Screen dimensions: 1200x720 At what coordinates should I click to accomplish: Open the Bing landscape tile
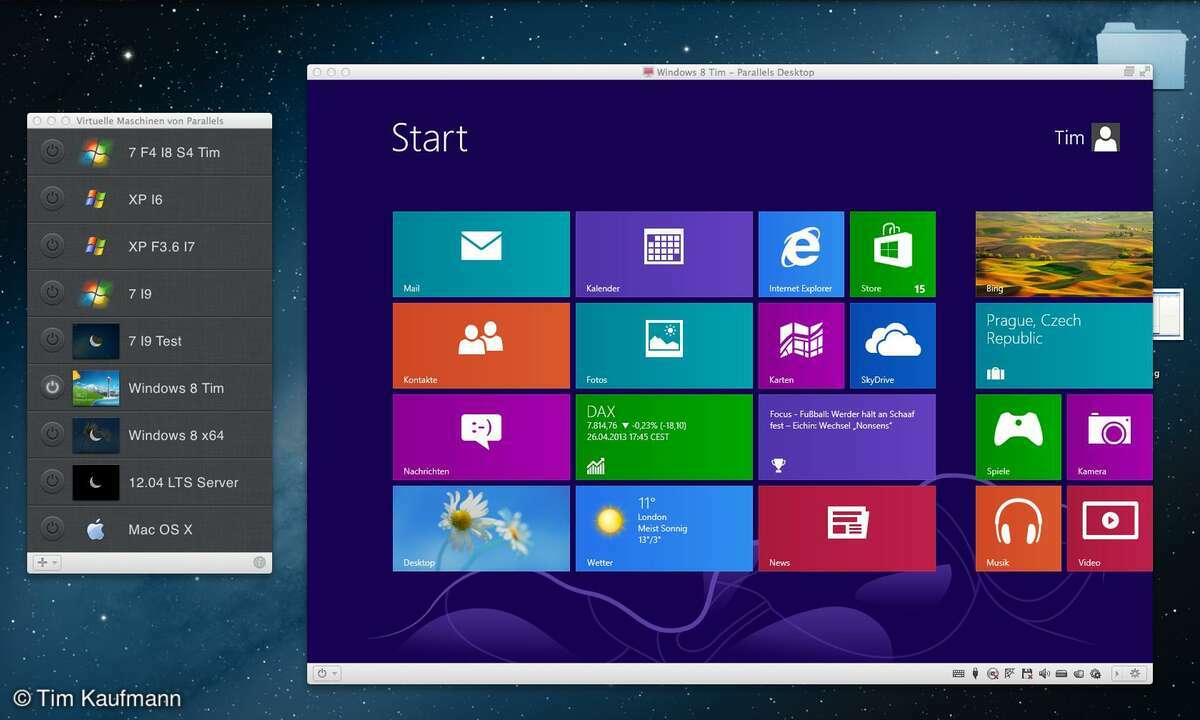(1064, 254)
